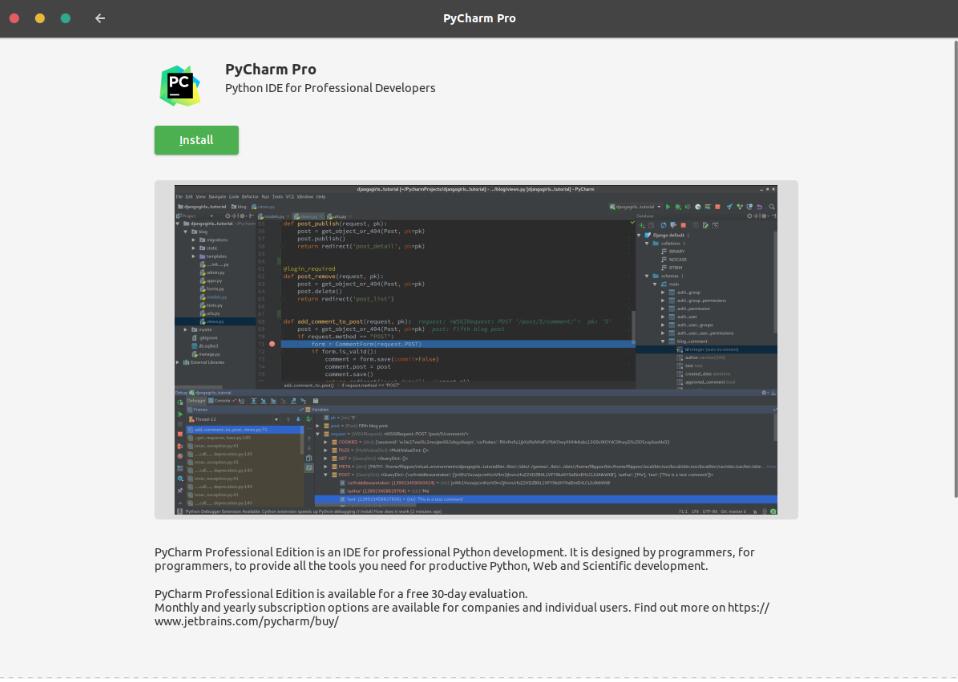Minimize the window with the yellow button
Image resolution: width=958 pixels, height=682 pixels.
coord(40,18)
